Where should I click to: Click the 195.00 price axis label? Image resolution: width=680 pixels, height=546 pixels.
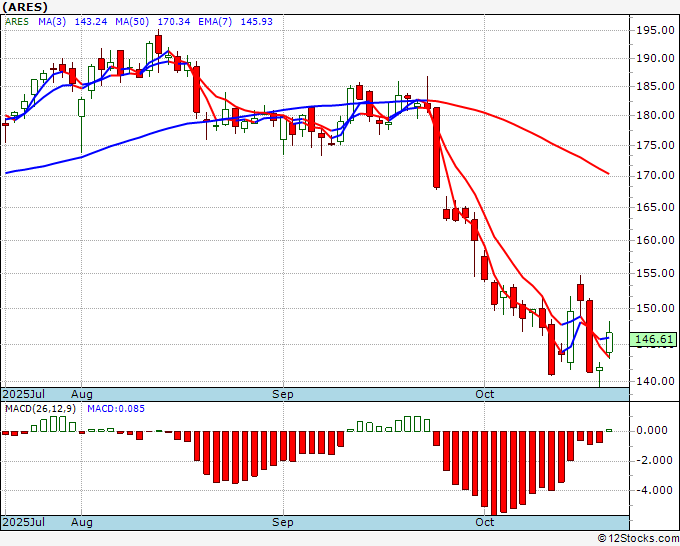point(655,30)
